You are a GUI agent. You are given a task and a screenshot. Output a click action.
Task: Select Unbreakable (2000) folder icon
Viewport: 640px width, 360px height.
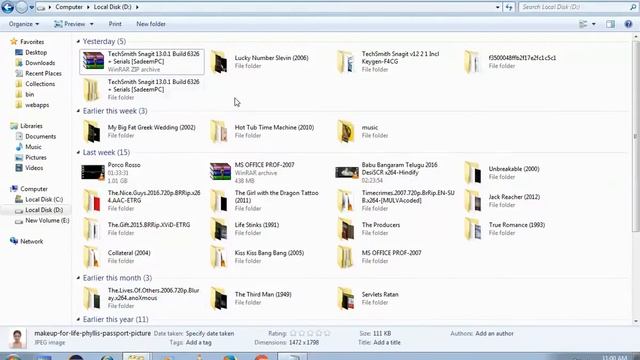pos(473,172)
